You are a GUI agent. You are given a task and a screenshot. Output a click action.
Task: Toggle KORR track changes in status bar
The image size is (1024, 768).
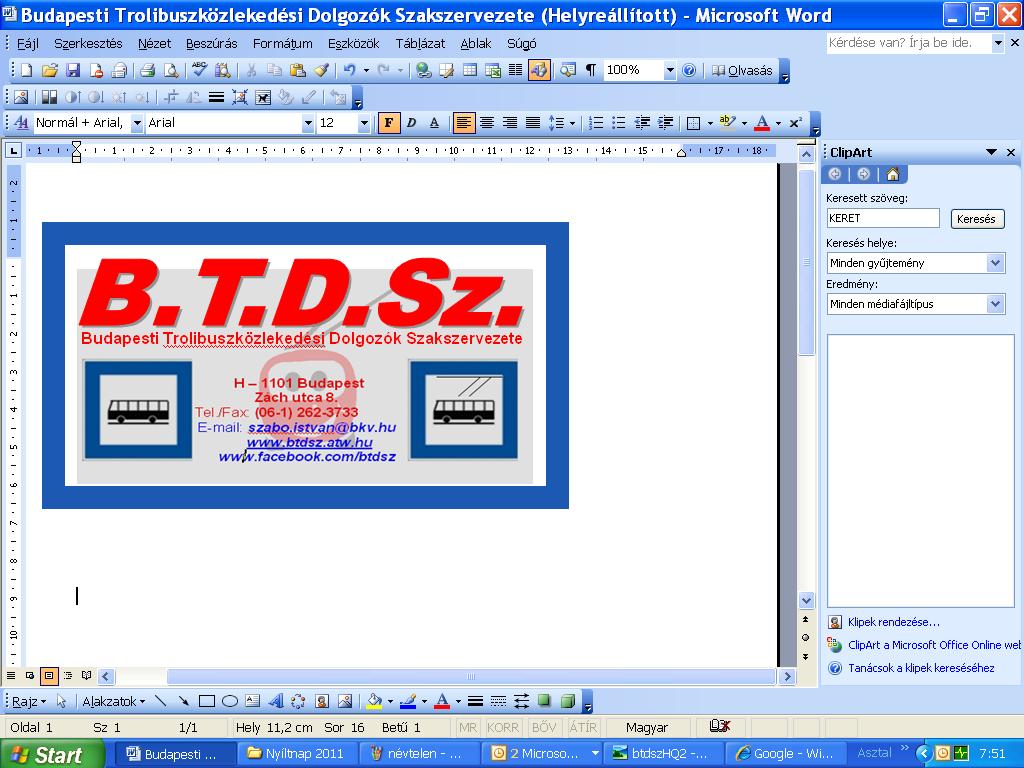tap(502, 728)
